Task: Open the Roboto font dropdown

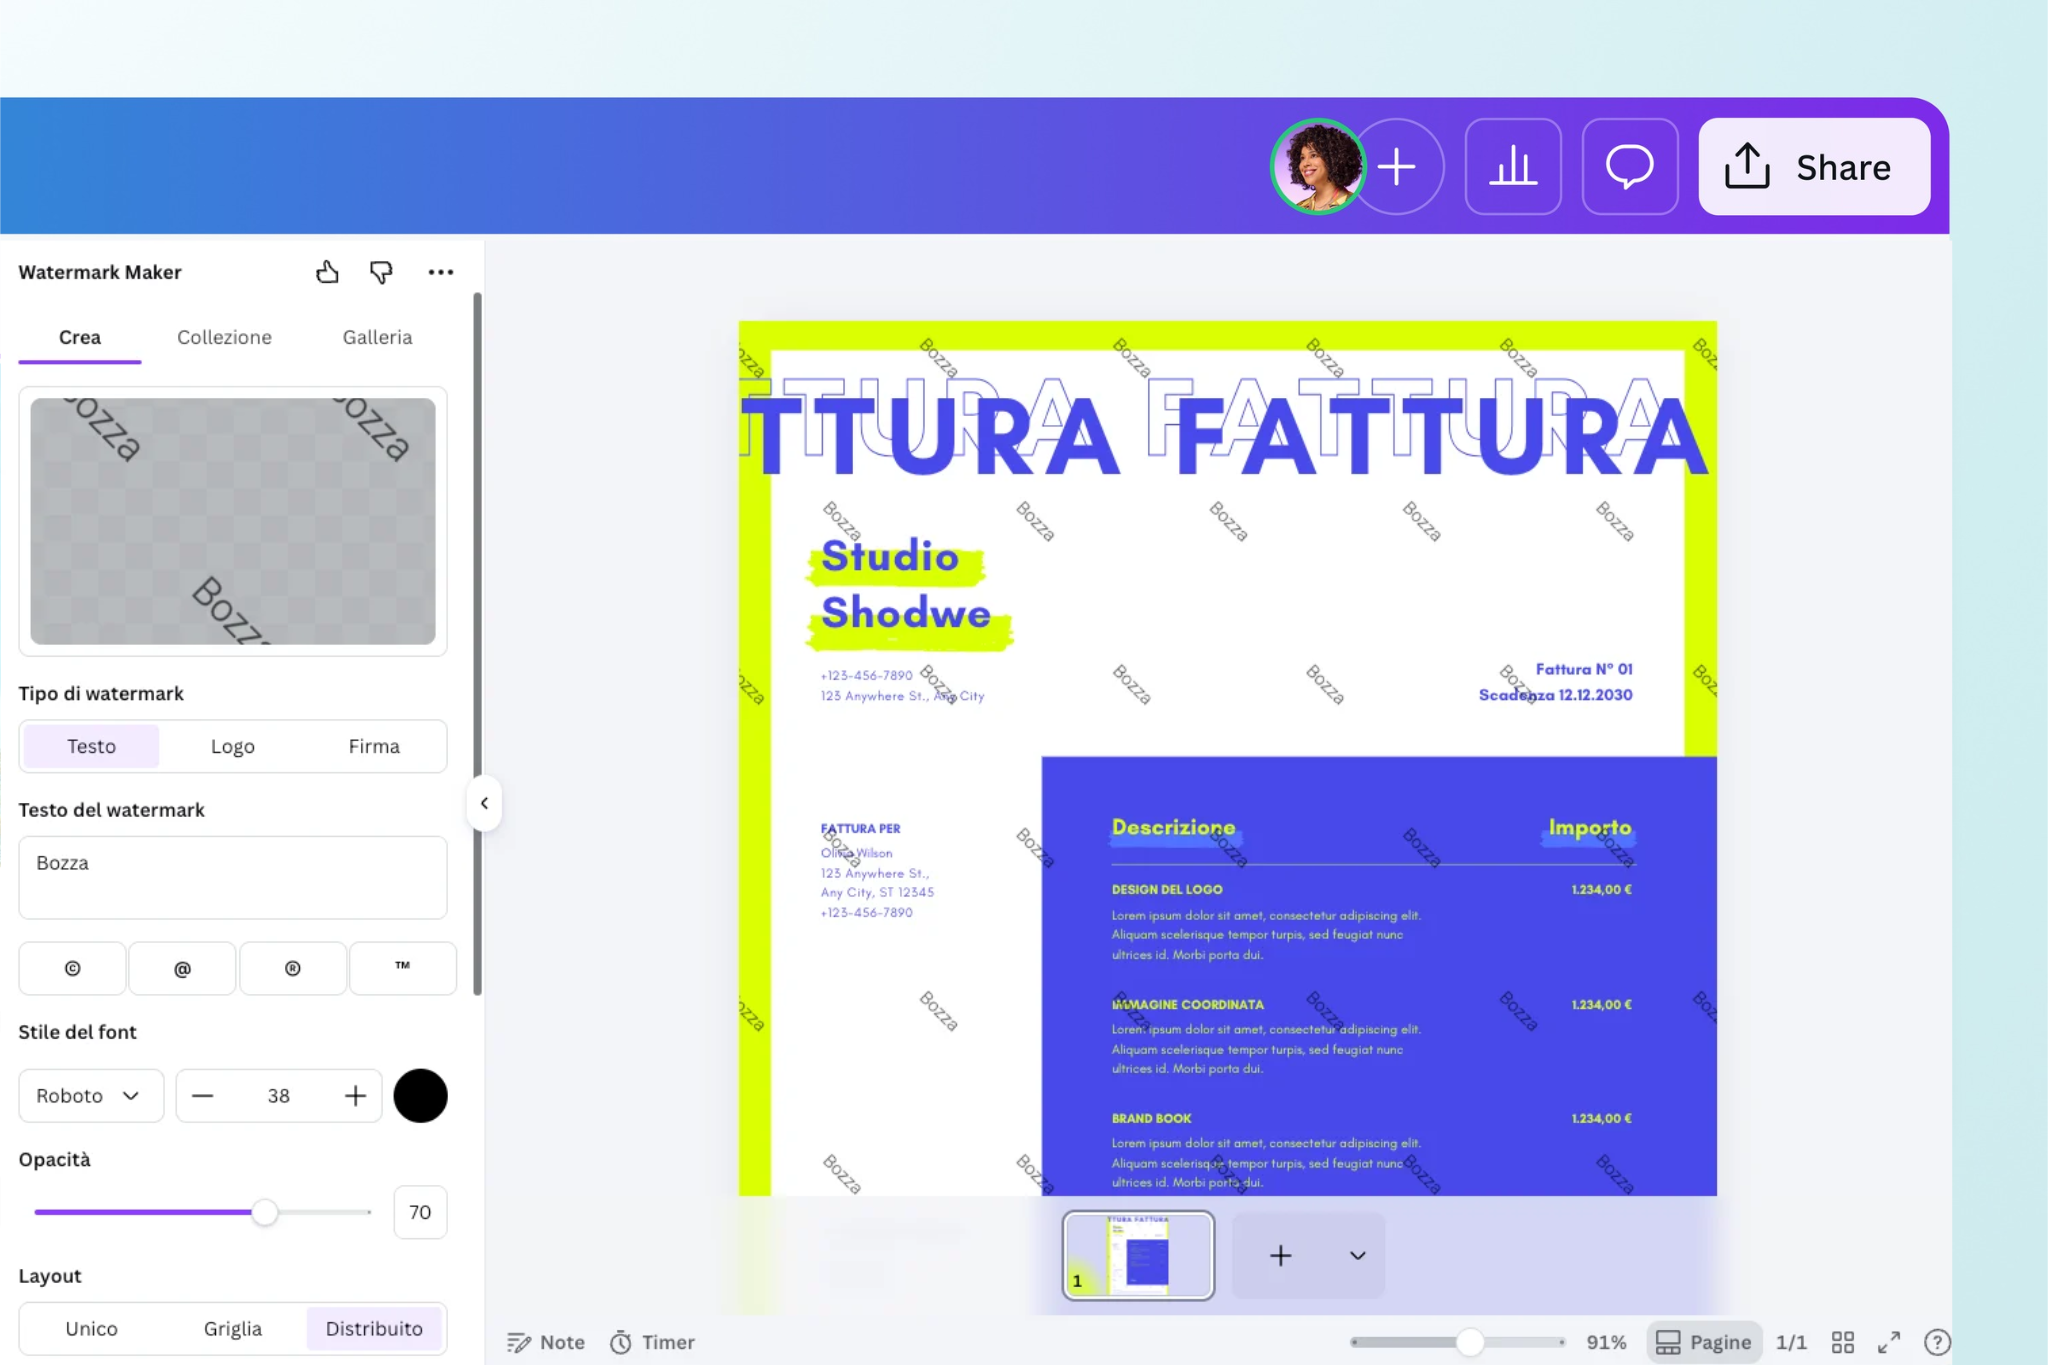Action: tap(91, 1096)
